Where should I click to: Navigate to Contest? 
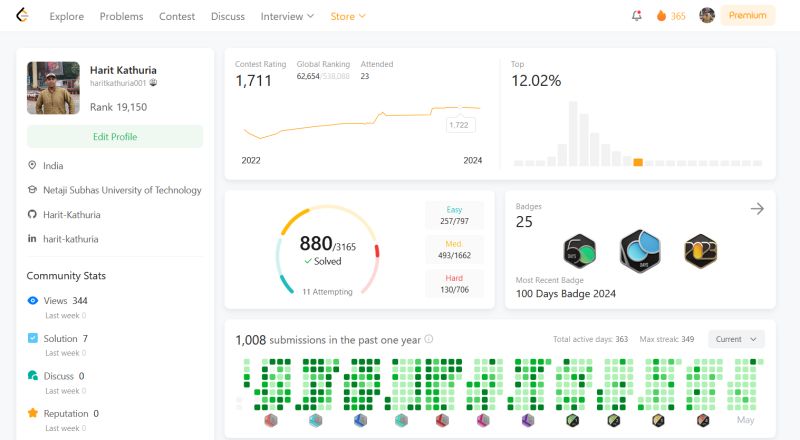coord(177,16)
